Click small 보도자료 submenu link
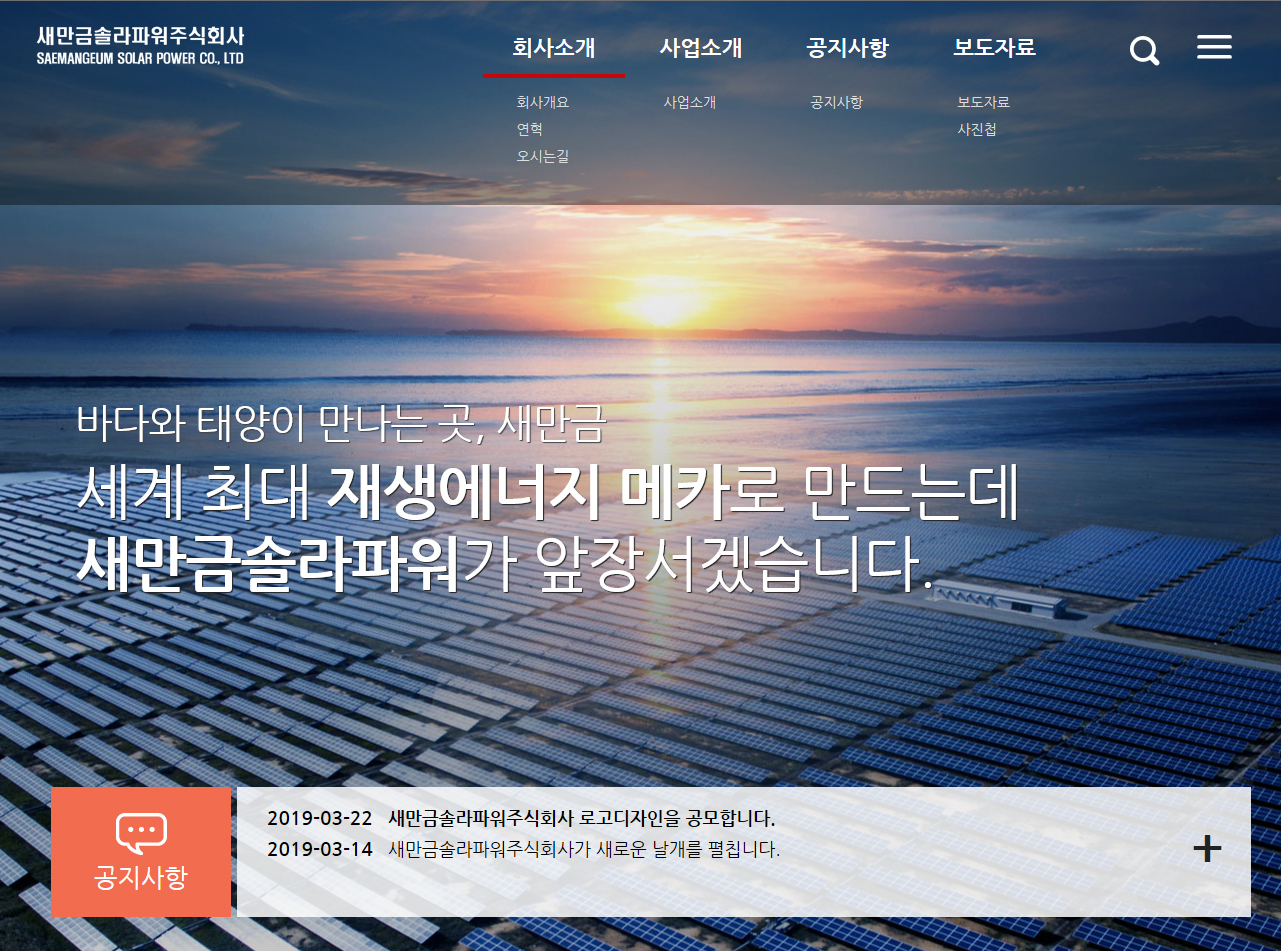The image size is (1281, 951). [x=983, y=102]
